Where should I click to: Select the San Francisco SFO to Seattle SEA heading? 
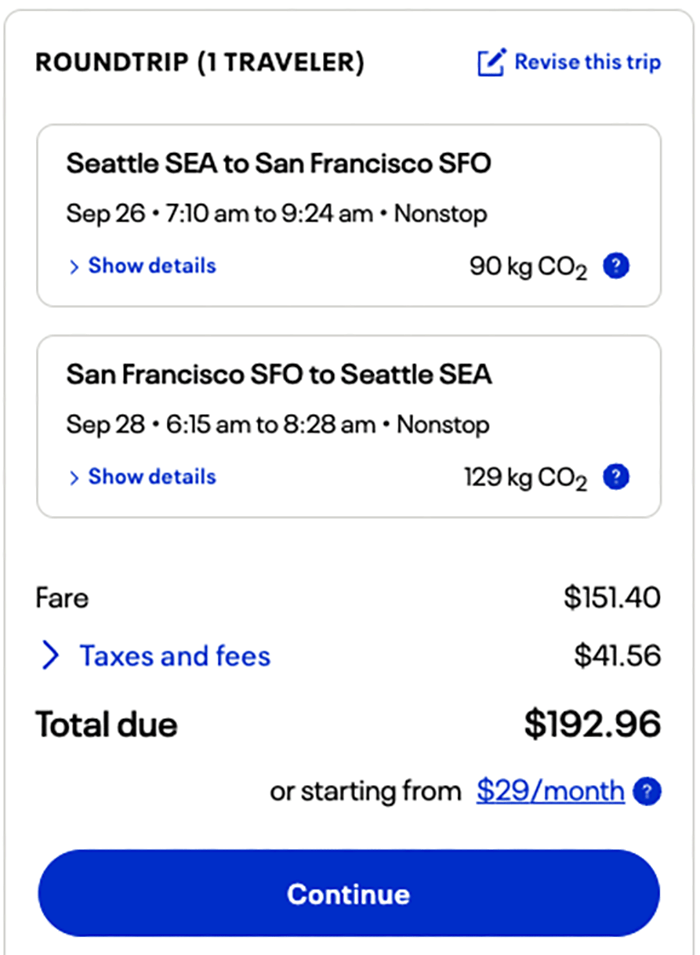(x=279, y=374)
